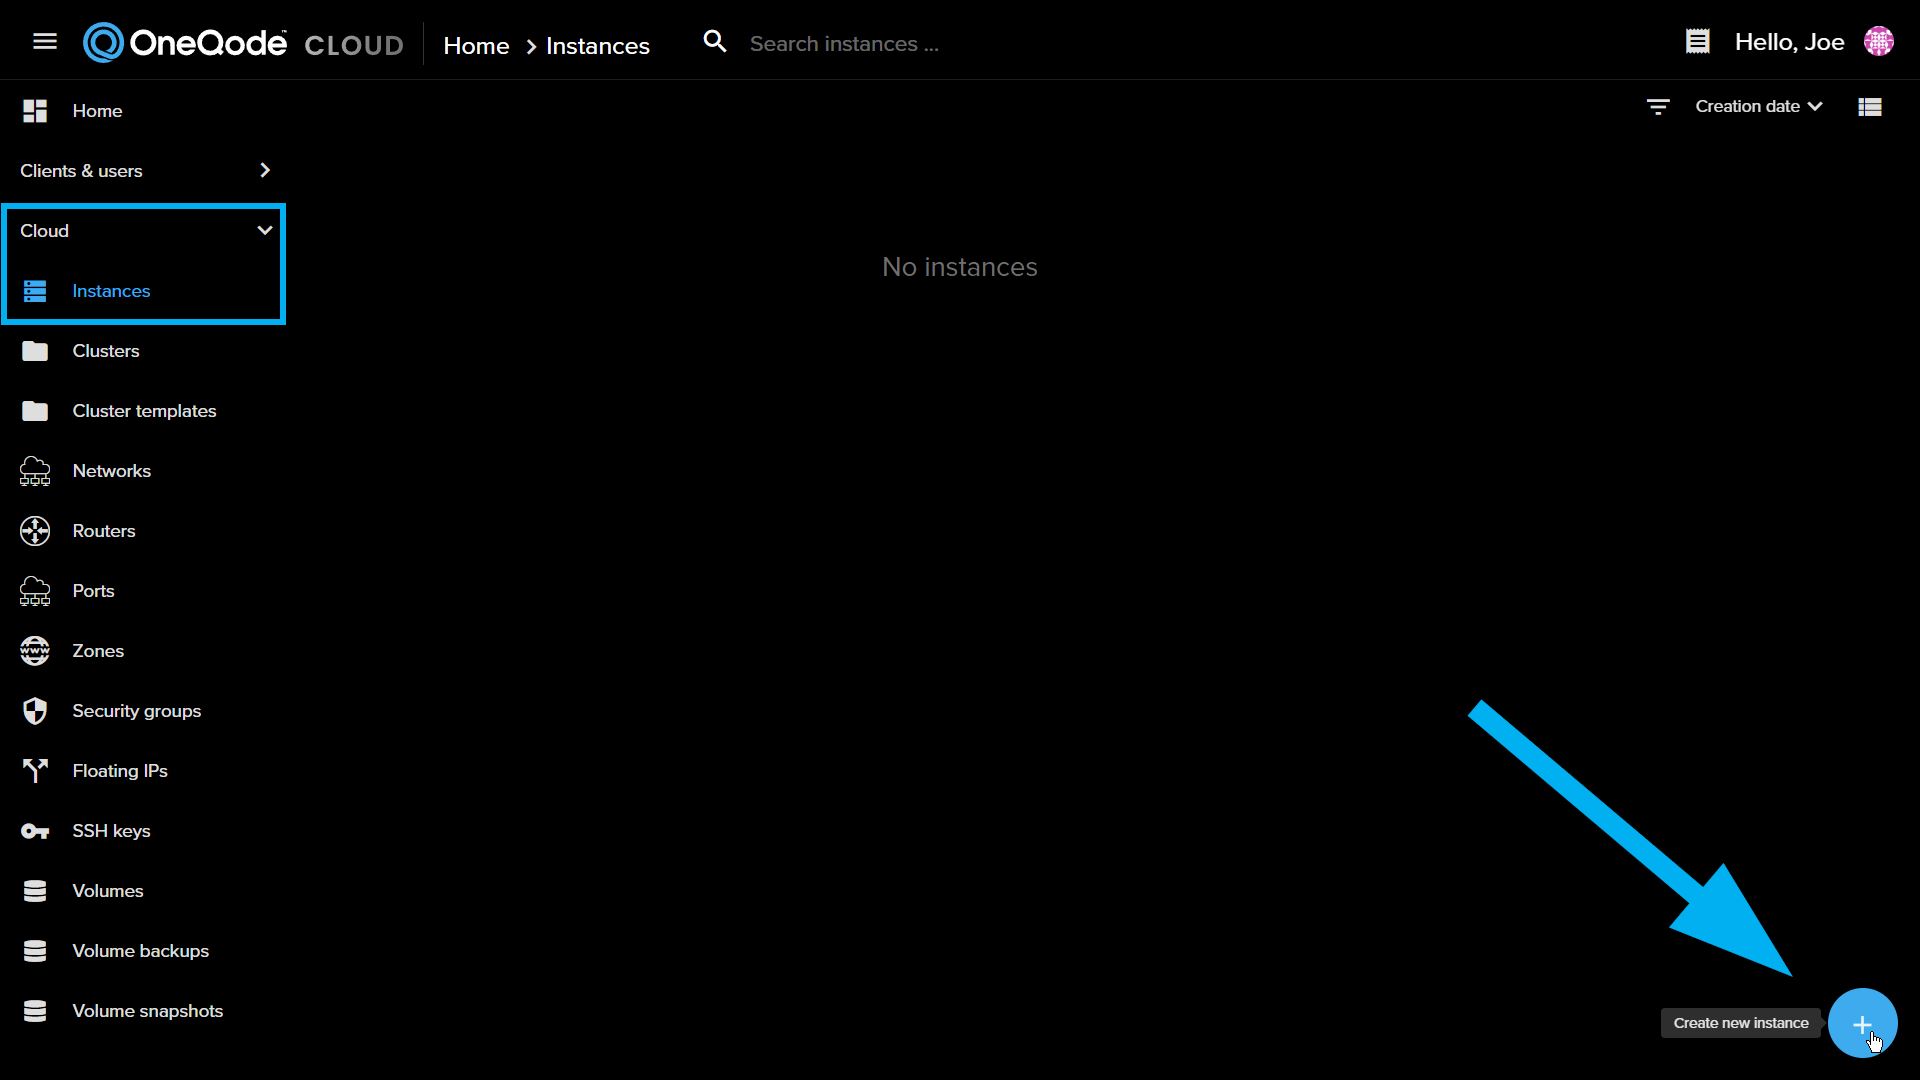Open Cluster templates

(144, 410)
